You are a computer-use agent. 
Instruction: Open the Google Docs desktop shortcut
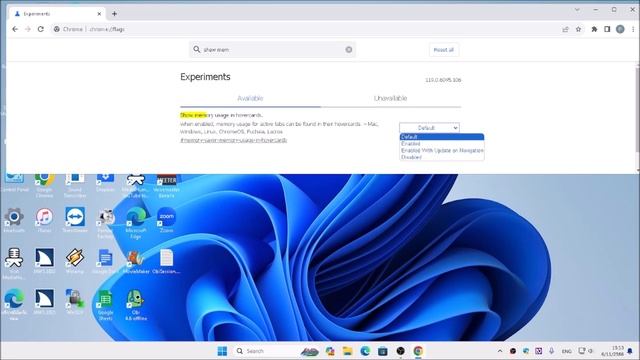[105, 261]
